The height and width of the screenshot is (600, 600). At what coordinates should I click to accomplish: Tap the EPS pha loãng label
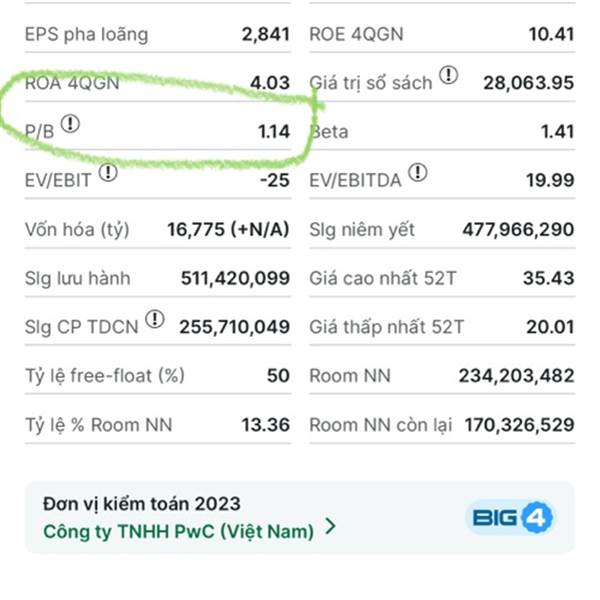click(x=86, y=34)
